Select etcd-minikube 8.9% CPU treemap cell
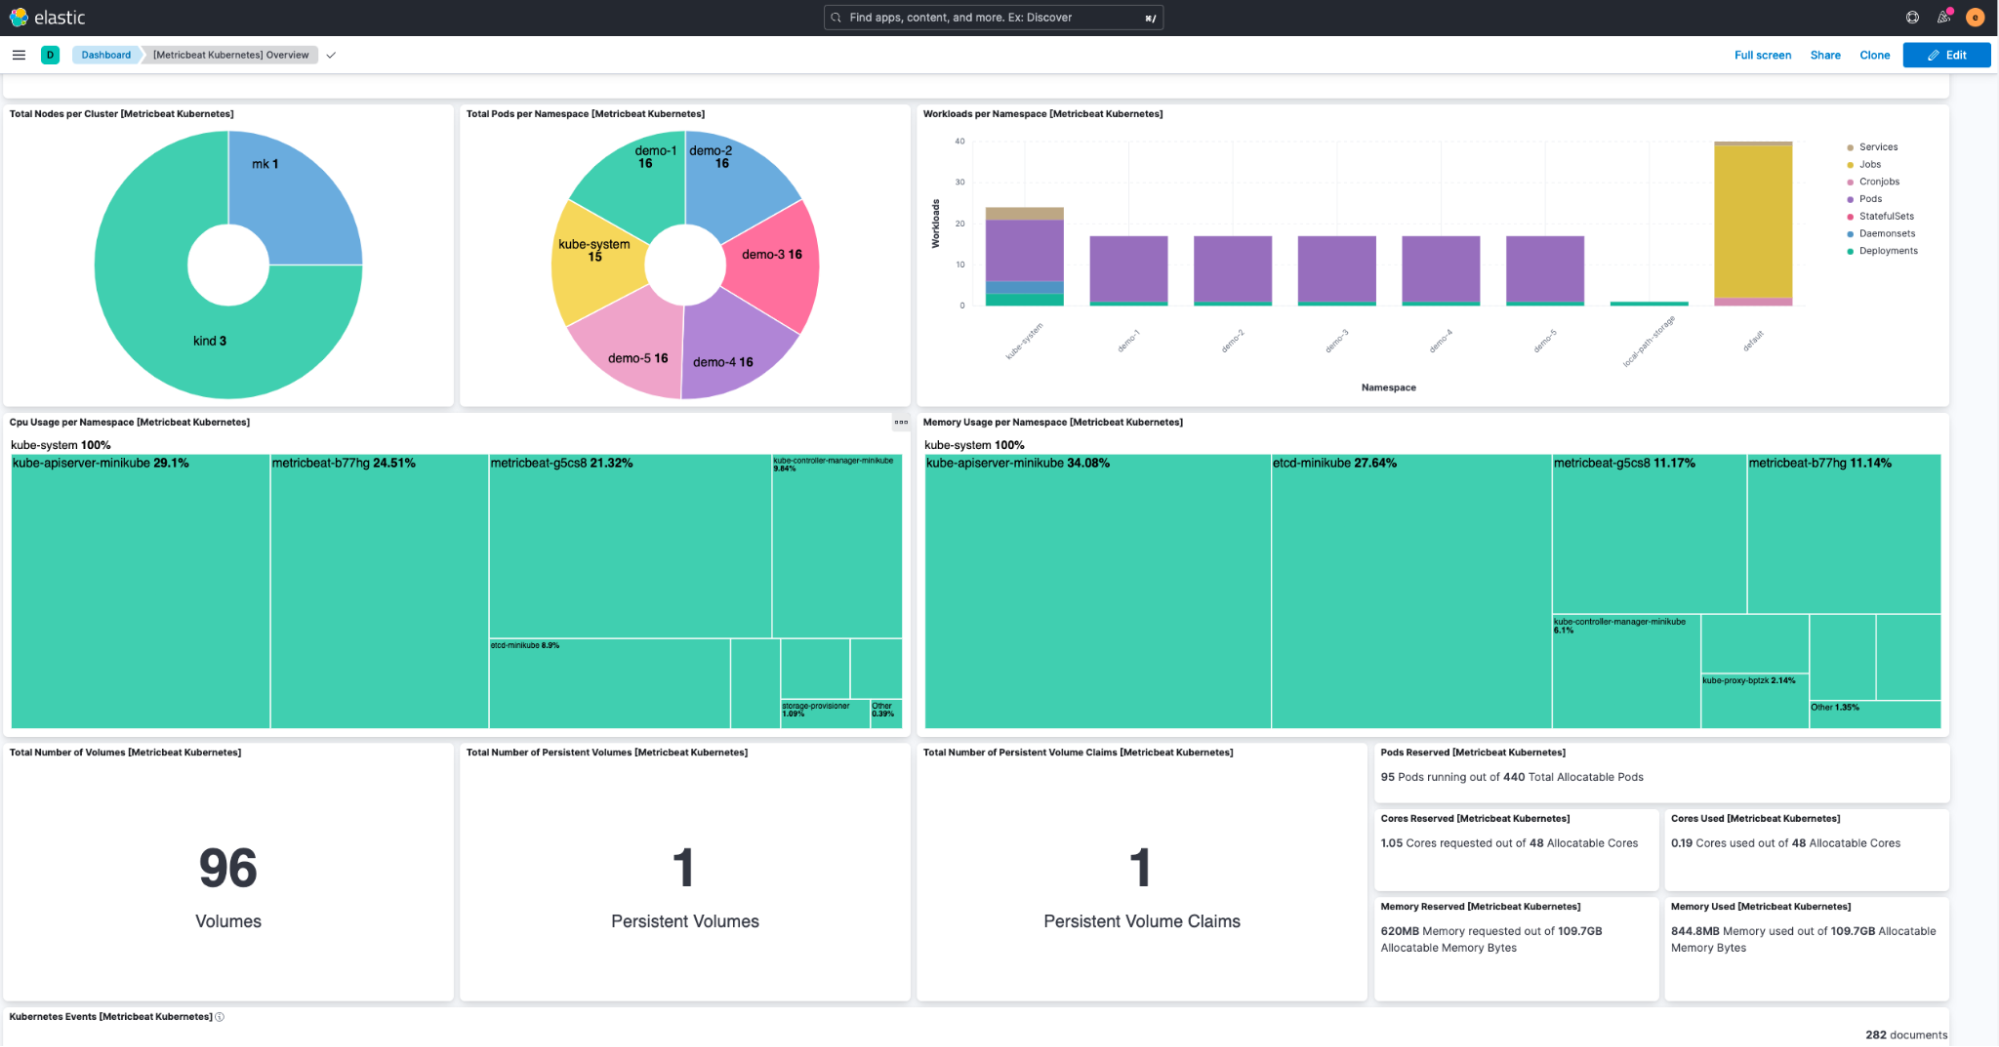The image size is (1999, 1047). click(x=609, y=684)
